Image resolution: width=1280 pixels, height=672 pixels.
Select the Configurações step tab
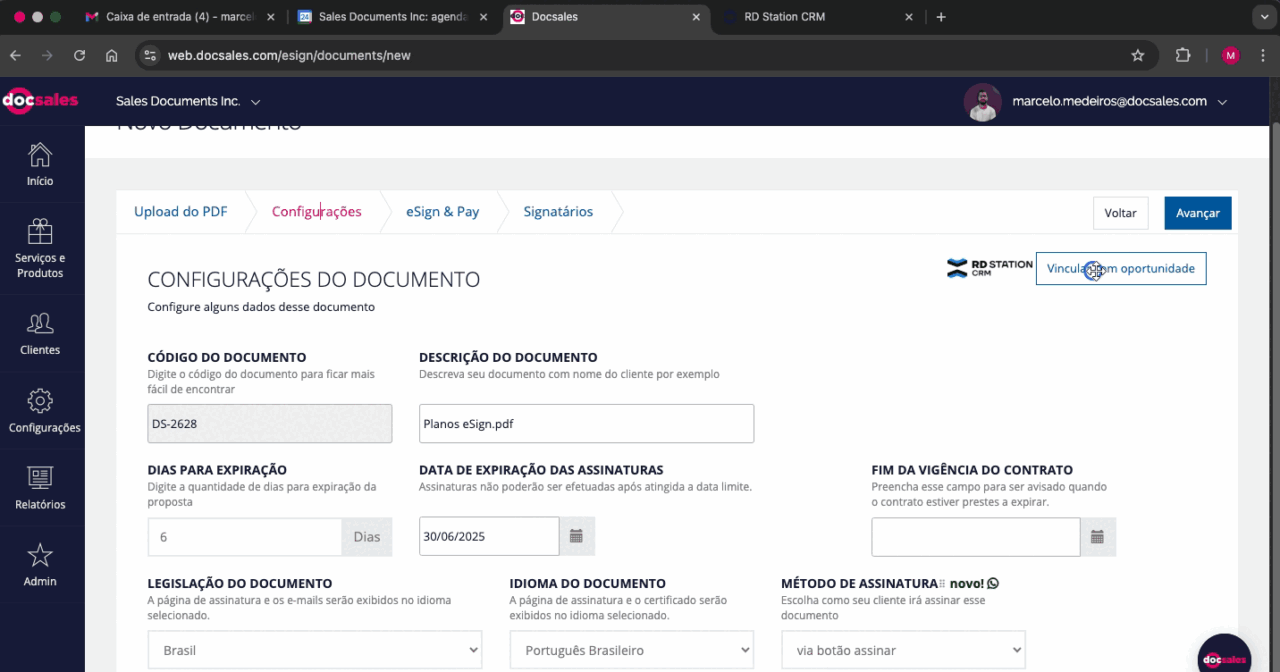coord(317,212)
